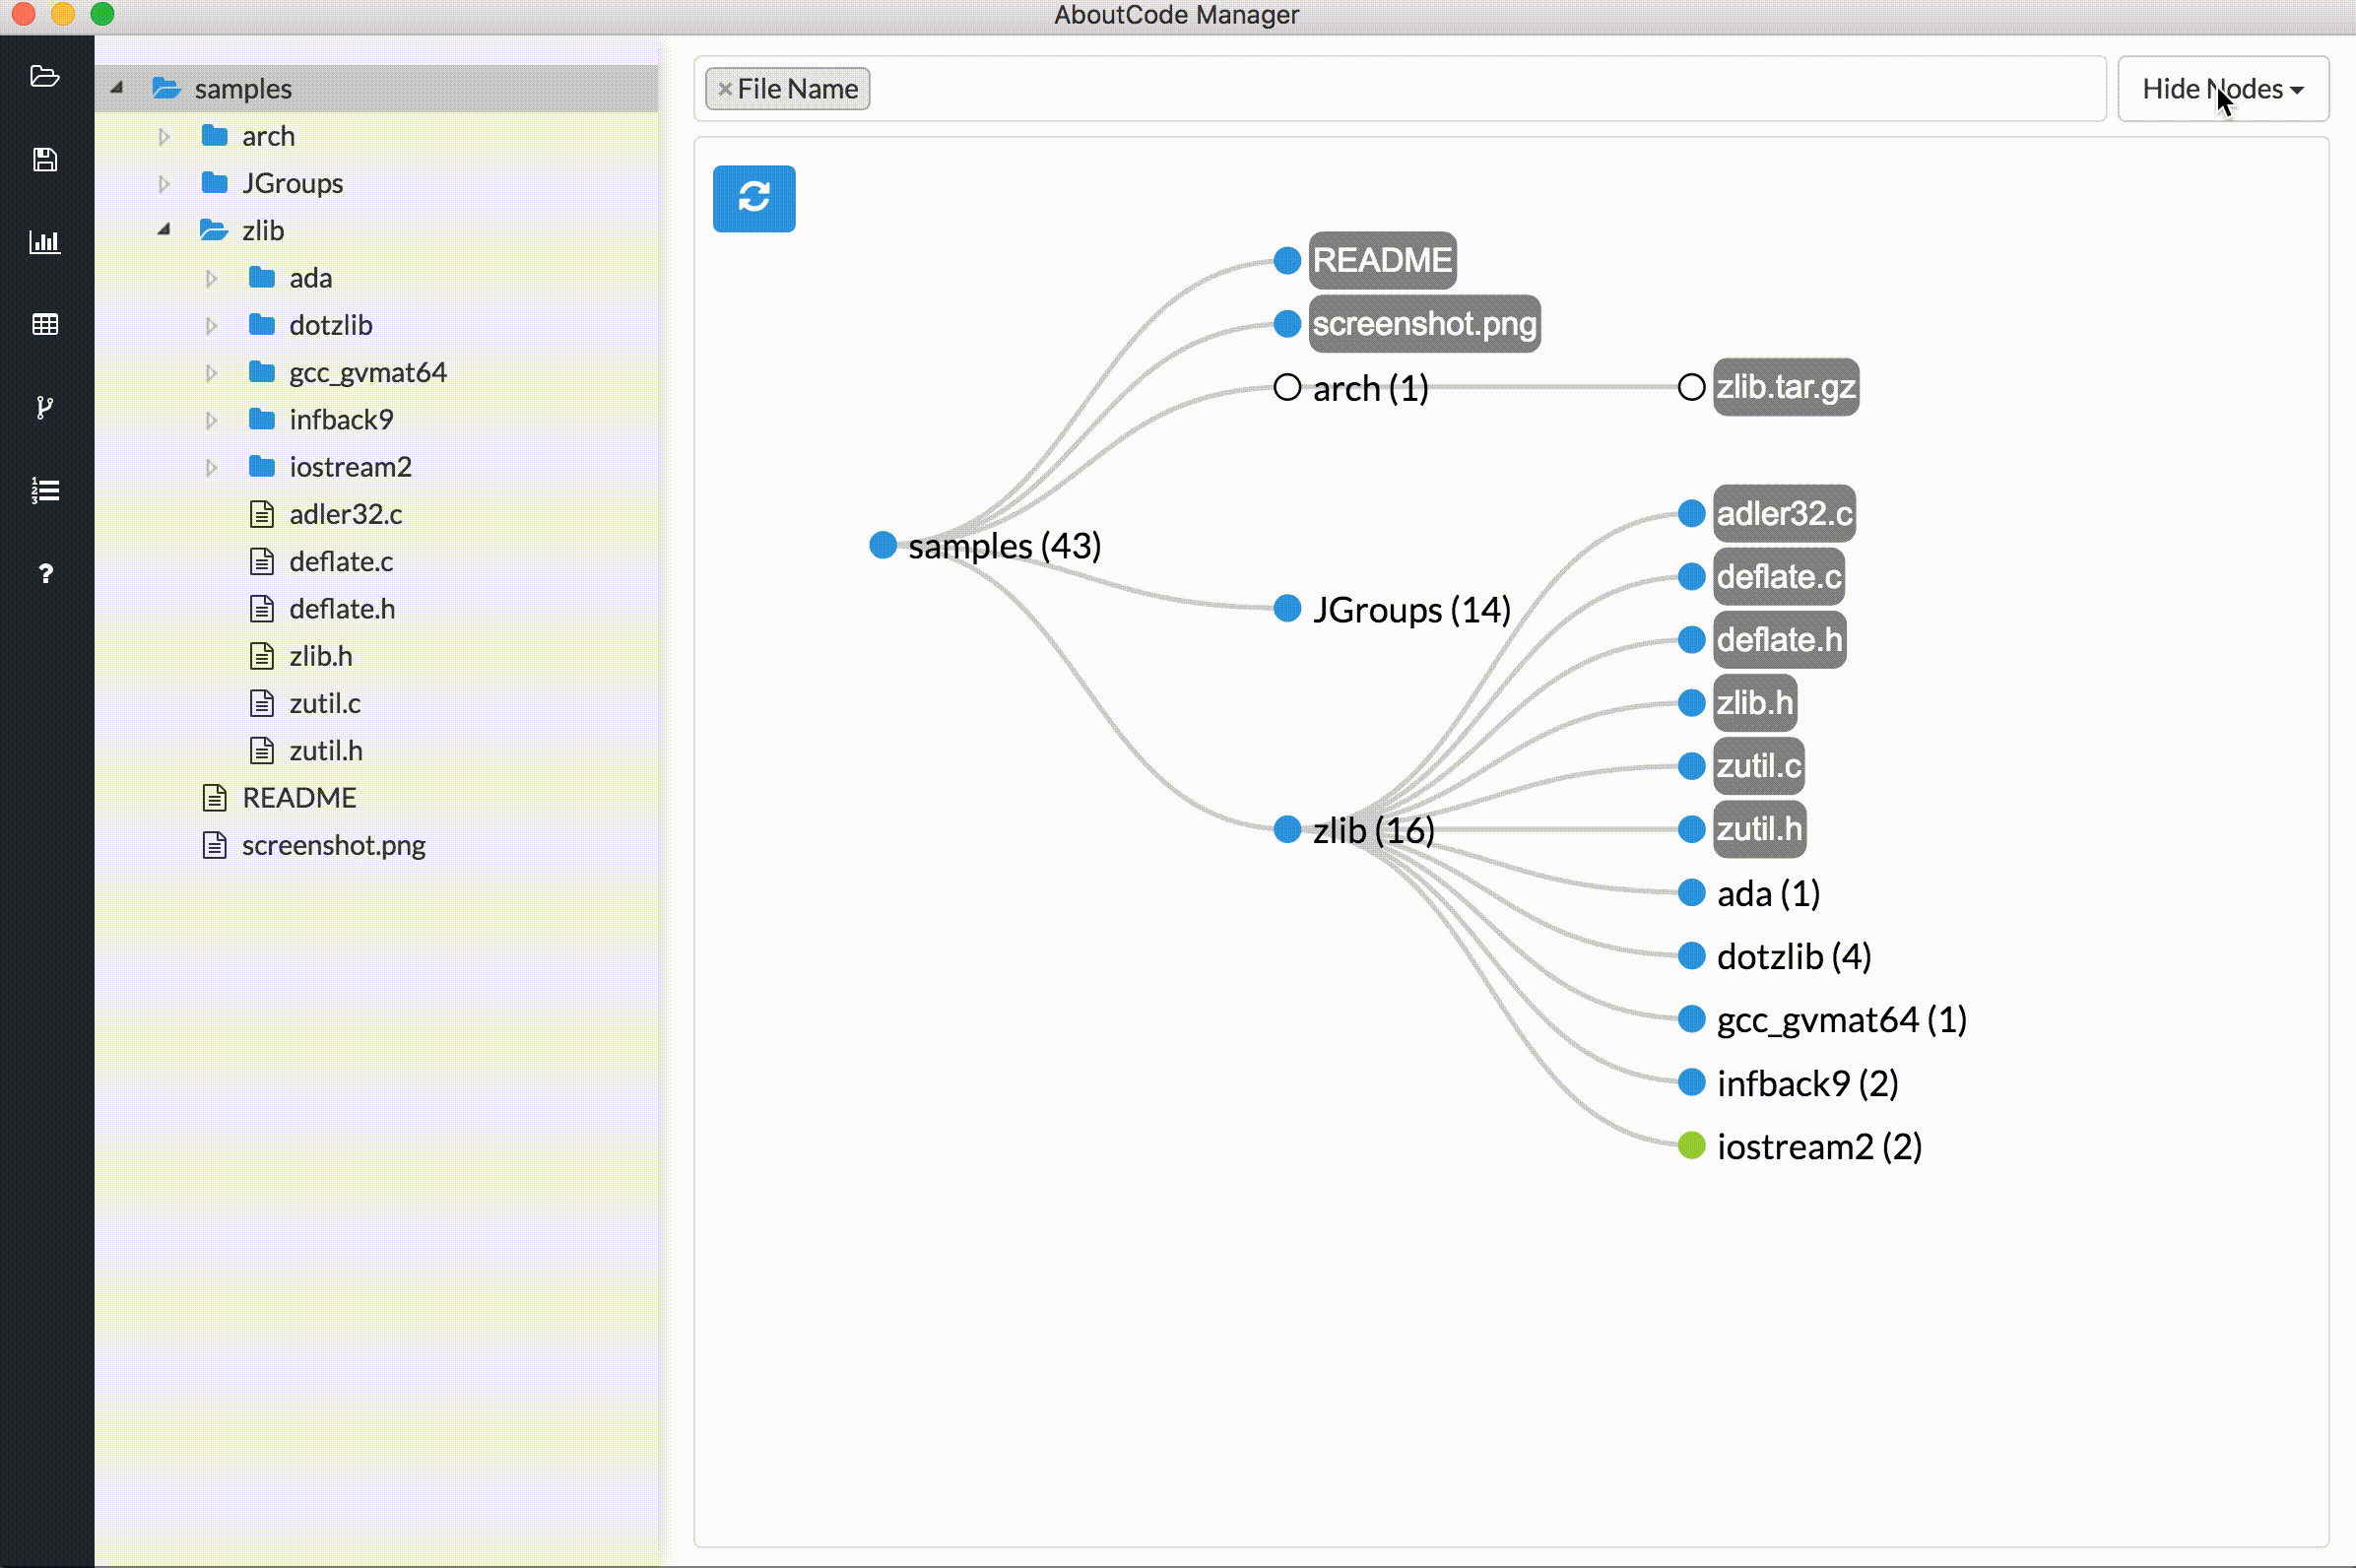Collapse the samples tree root
Image resolution: width=2356 pixels, height=1568 pixels.
coord(116,87)
